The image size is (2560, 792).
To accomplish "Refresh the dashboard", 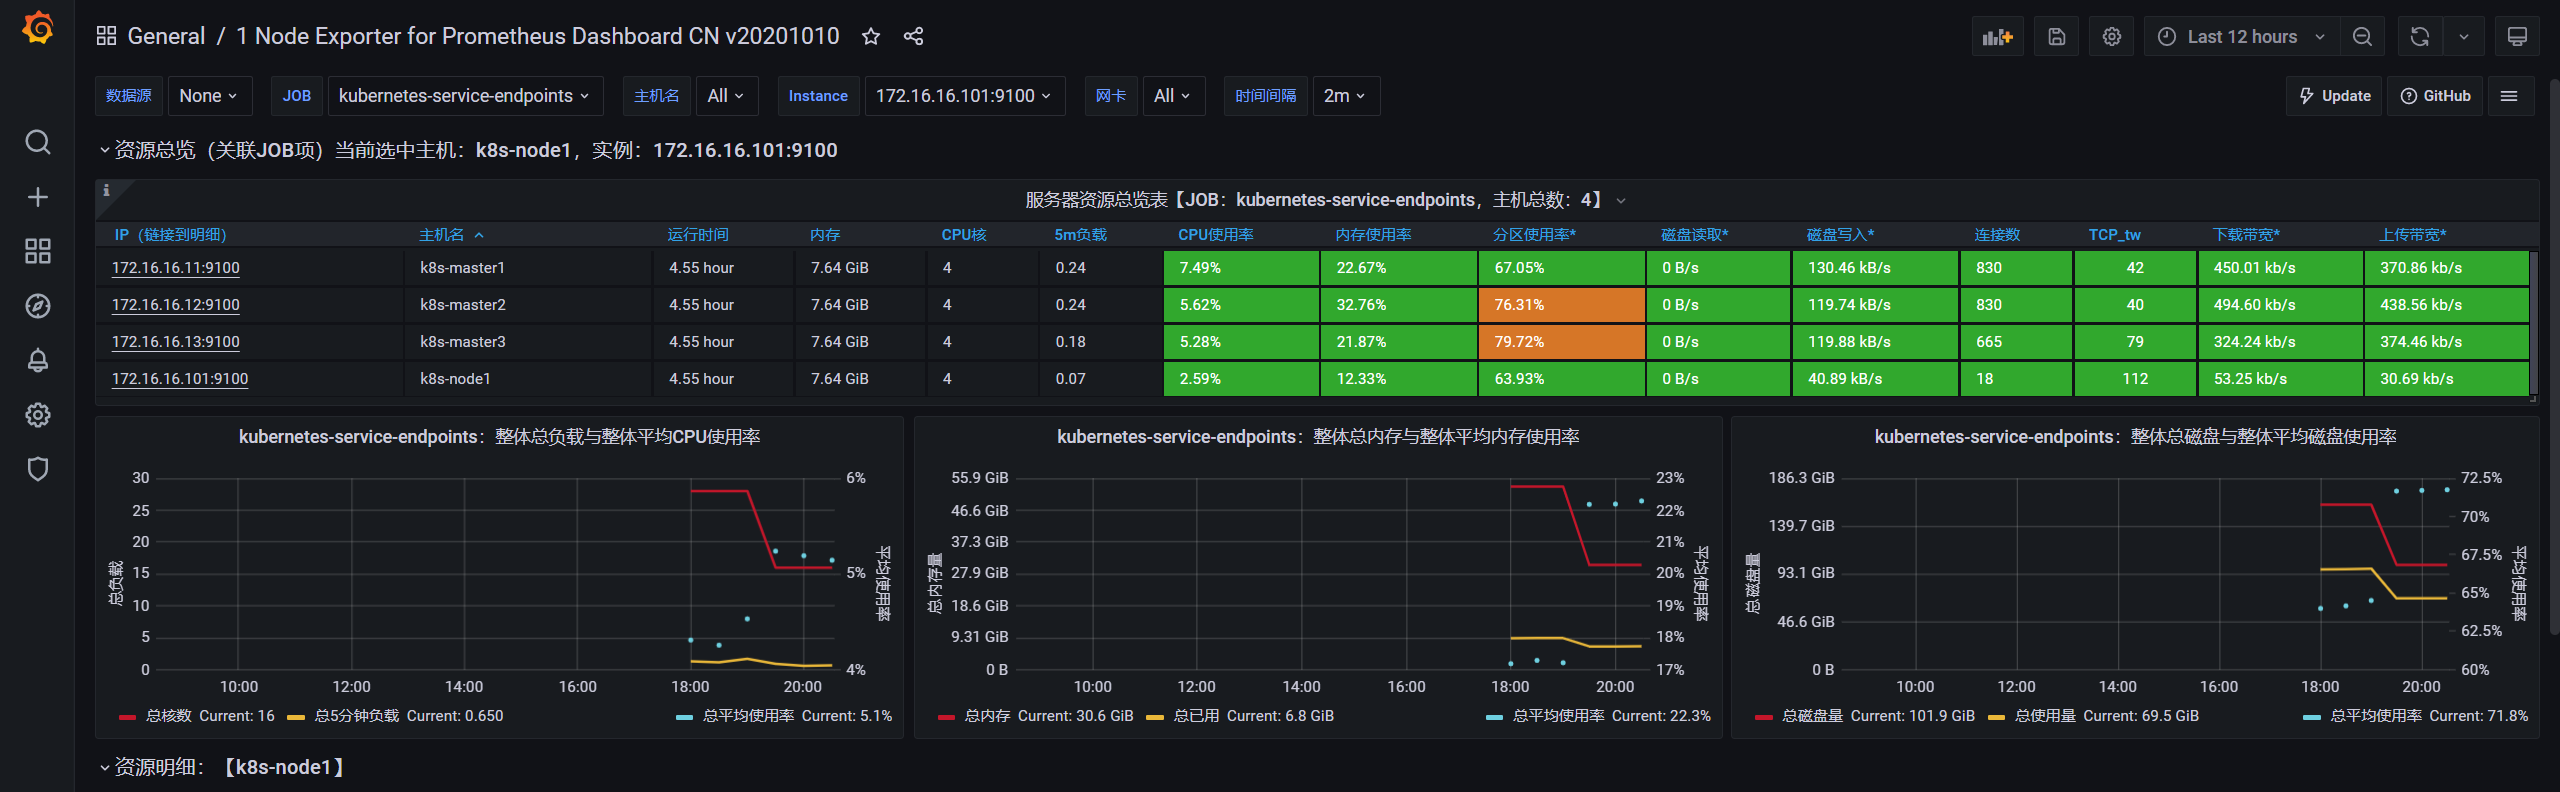I will (2420, 37).
